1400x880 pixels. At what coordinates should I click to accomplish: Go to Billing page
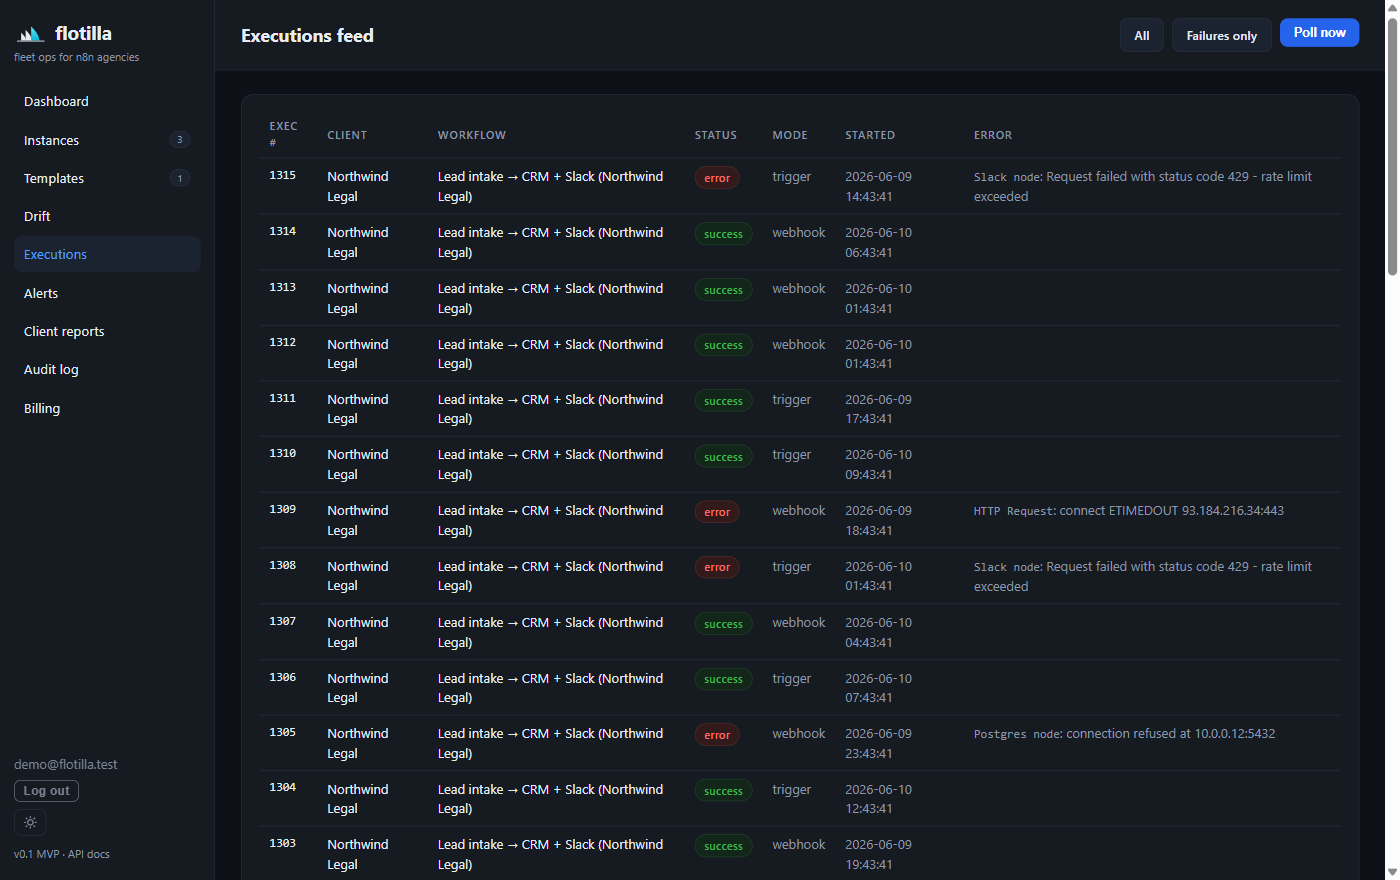pyautogui.click(x=107, y=408)
